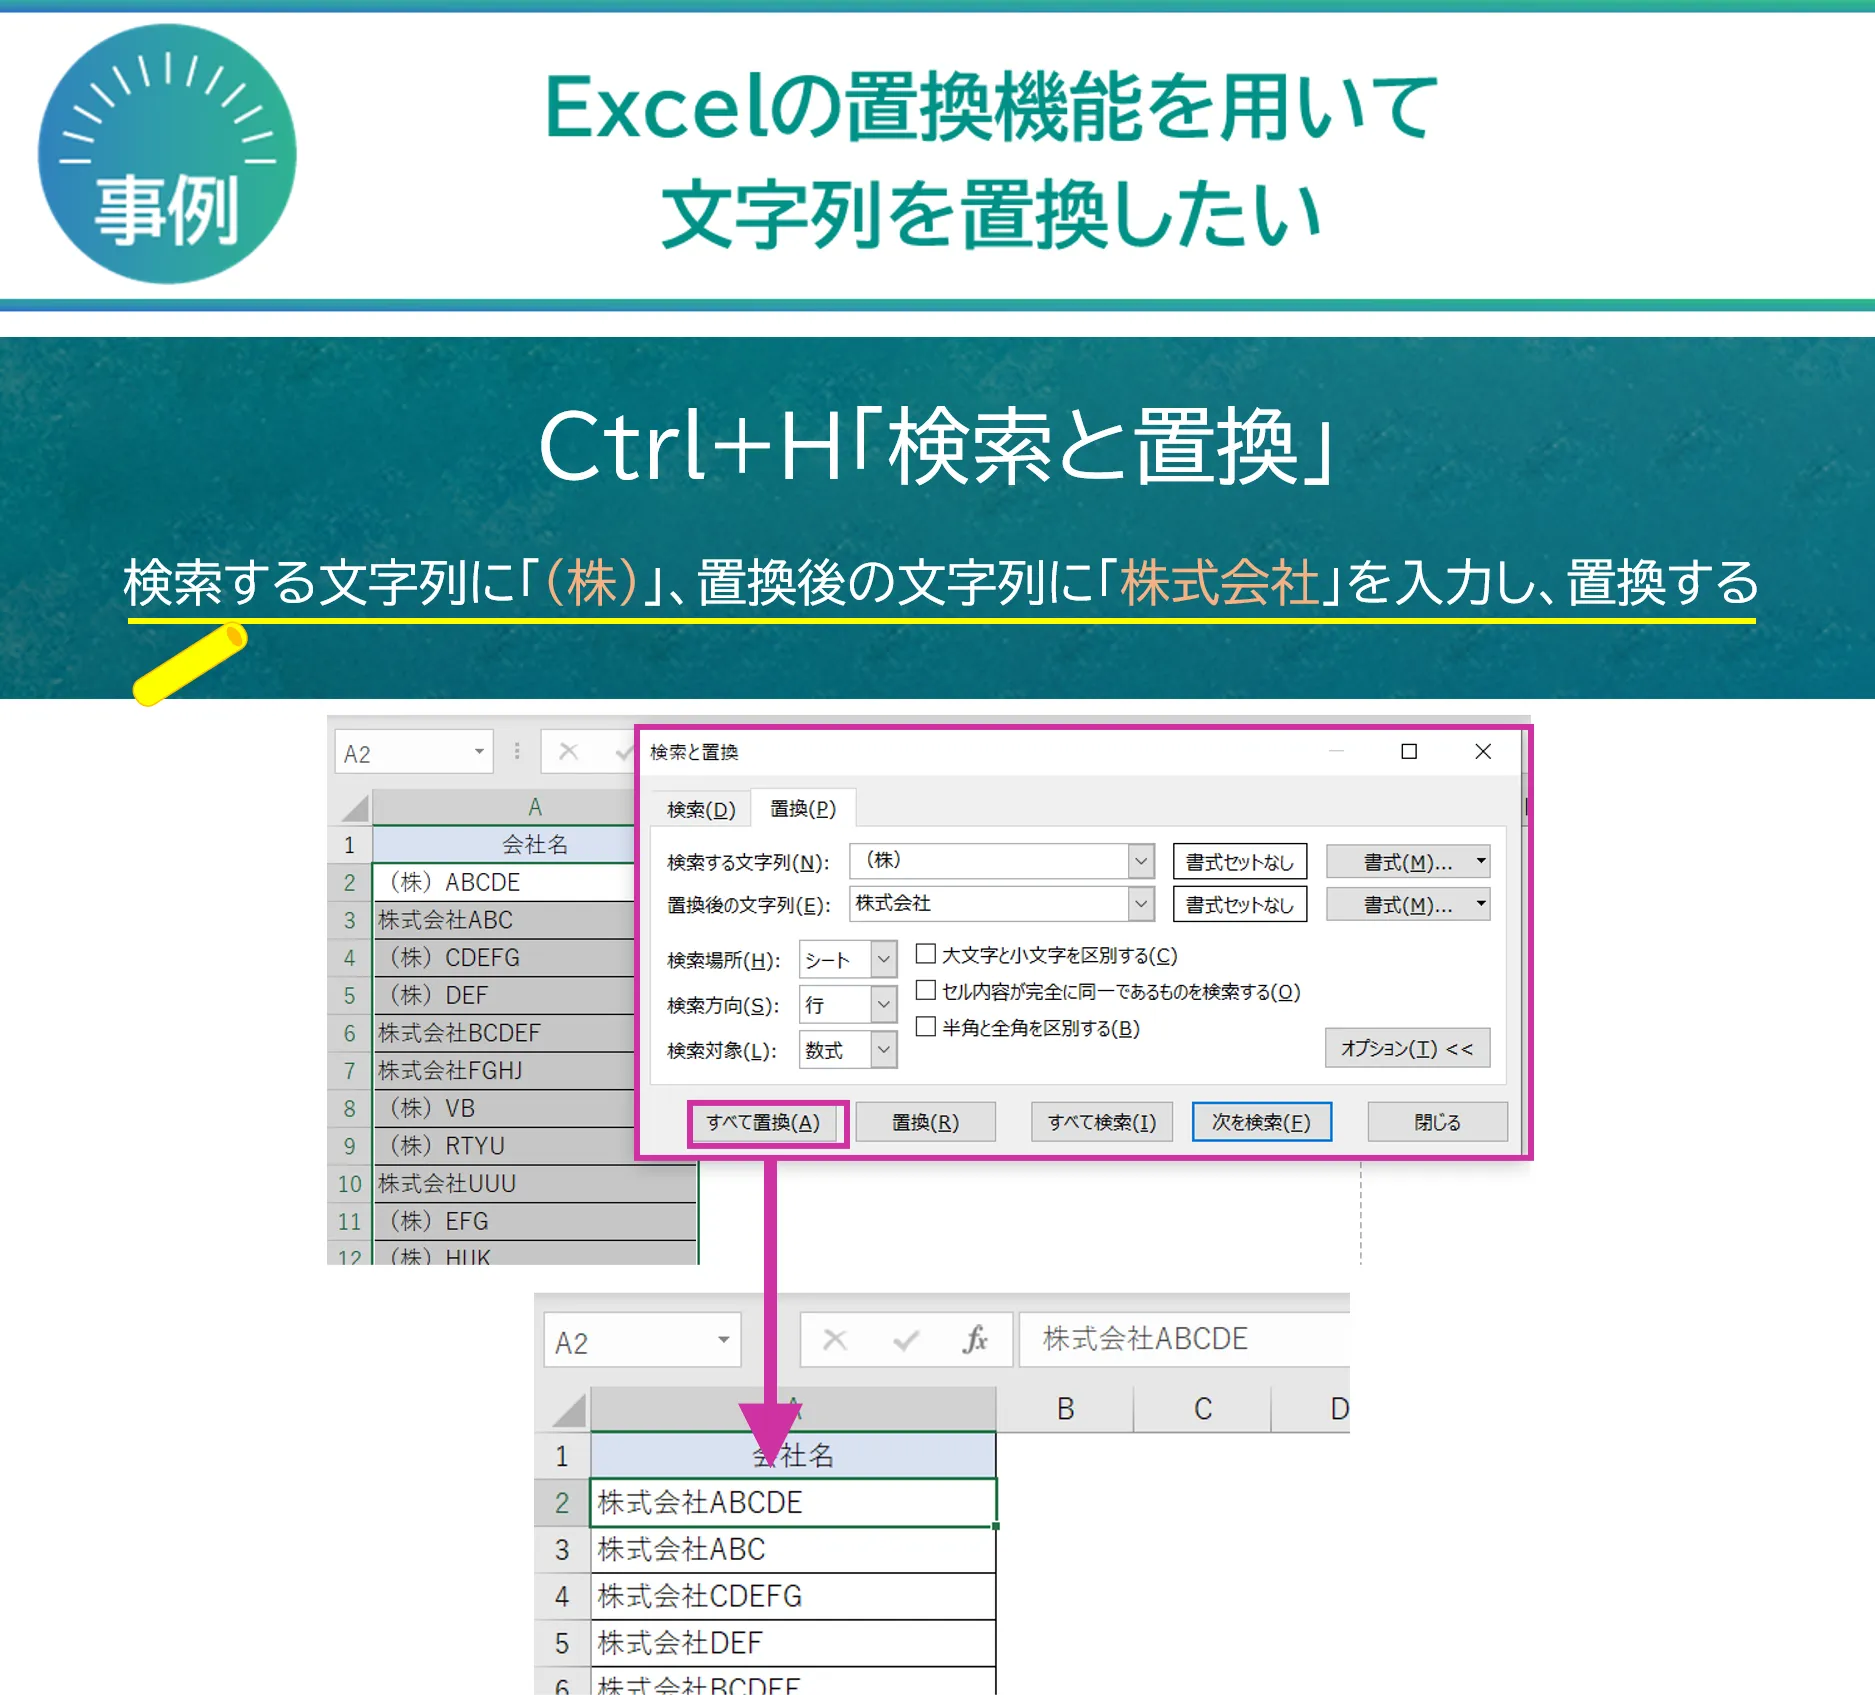Click the Find Next (次を検索) button
The height and width of the screenshot is (1695, 1875).
[1261, 1122]
